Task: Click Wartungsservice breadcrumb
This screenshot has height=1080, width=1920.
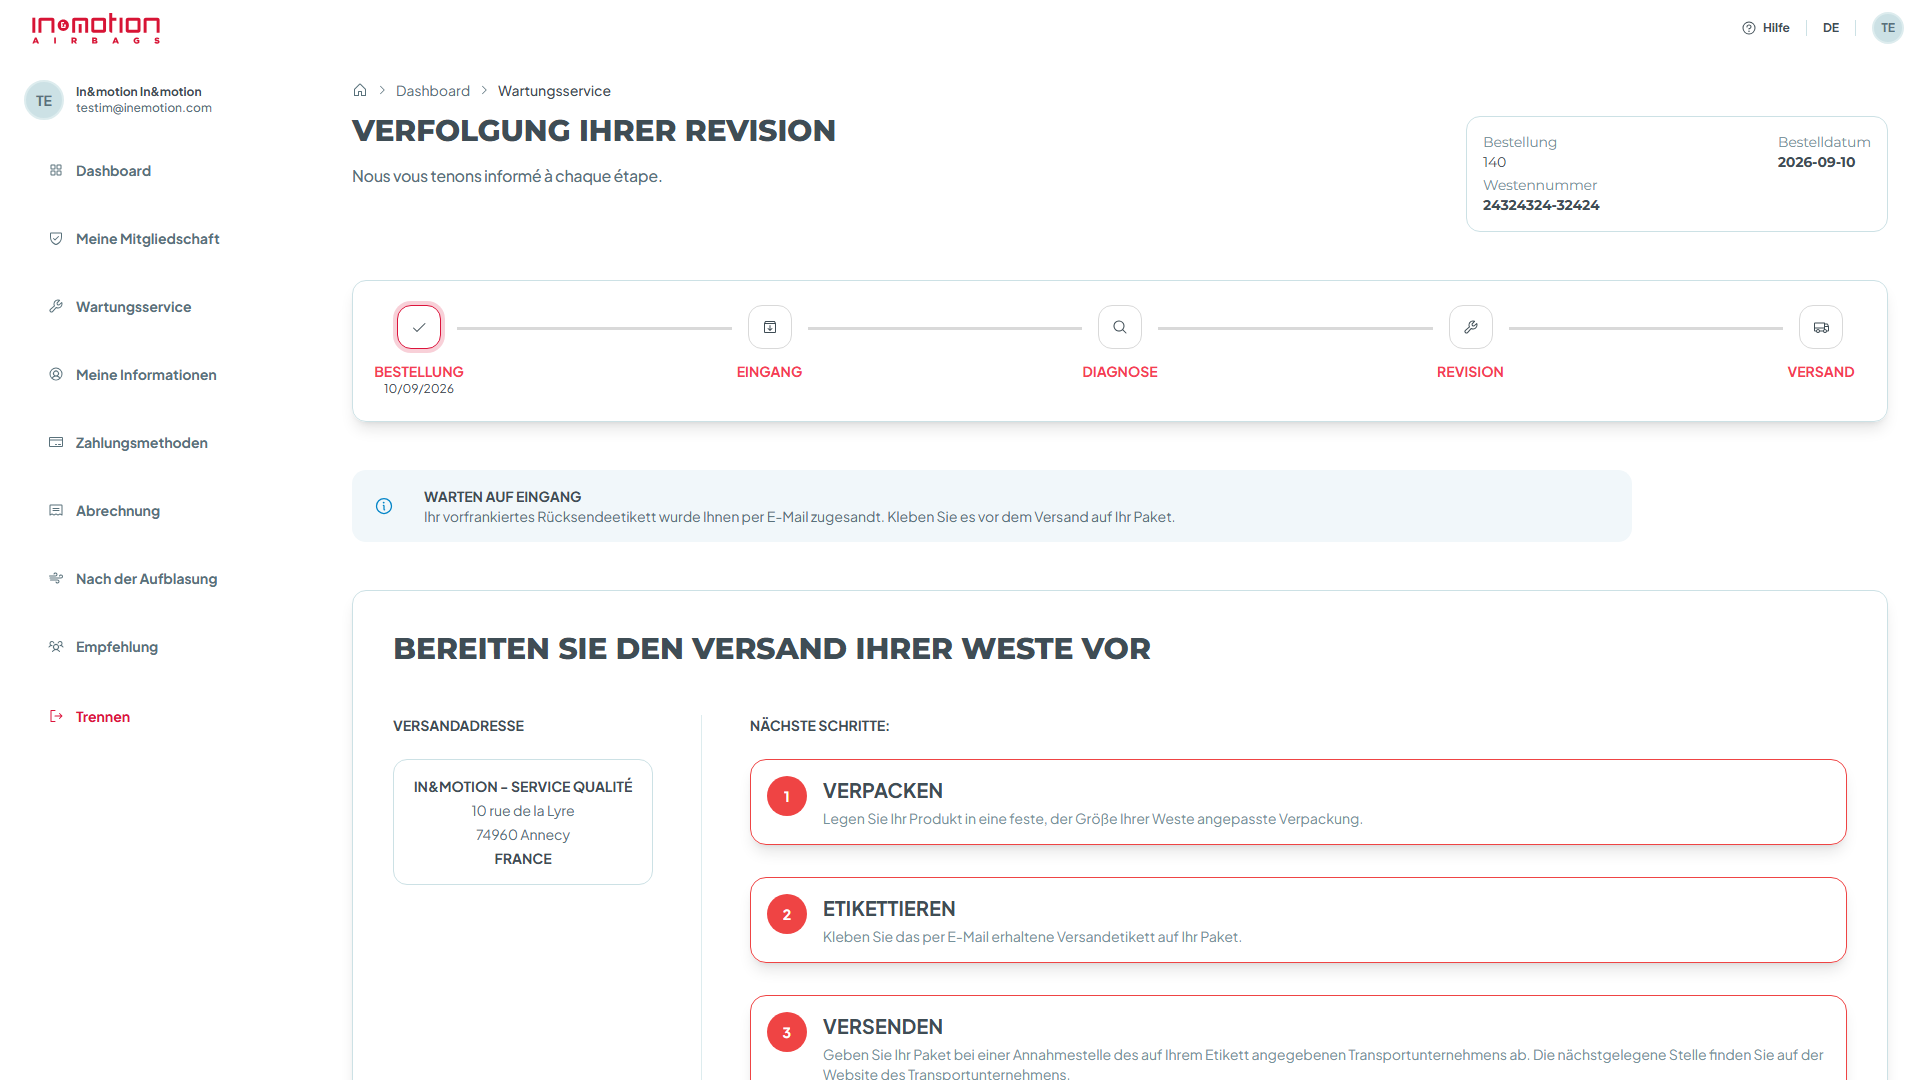Action: pyautogui.click(x=554, y=91)
